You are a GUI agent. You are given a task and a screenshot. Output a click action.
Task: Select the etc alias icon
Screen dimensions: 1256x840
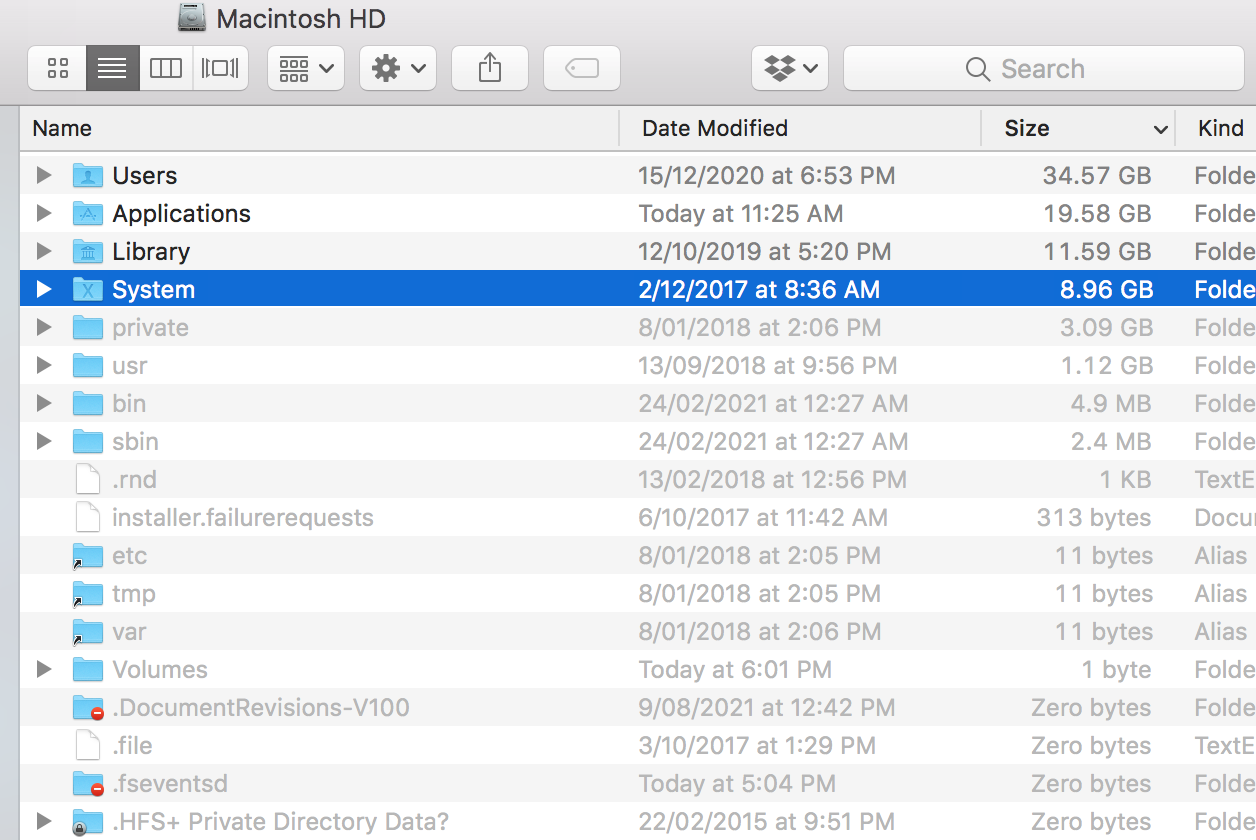click(x=88, y=556)
